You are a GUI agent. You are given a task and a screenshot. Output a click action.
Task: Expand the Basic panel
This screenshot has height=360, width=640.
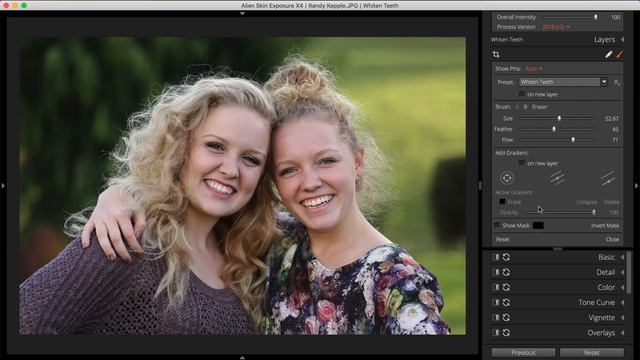pos(622,257)
